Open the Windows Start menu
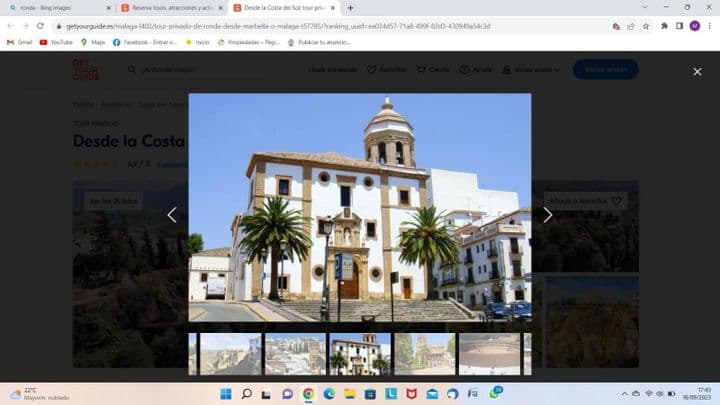The image size is (720, 405). 226,394
